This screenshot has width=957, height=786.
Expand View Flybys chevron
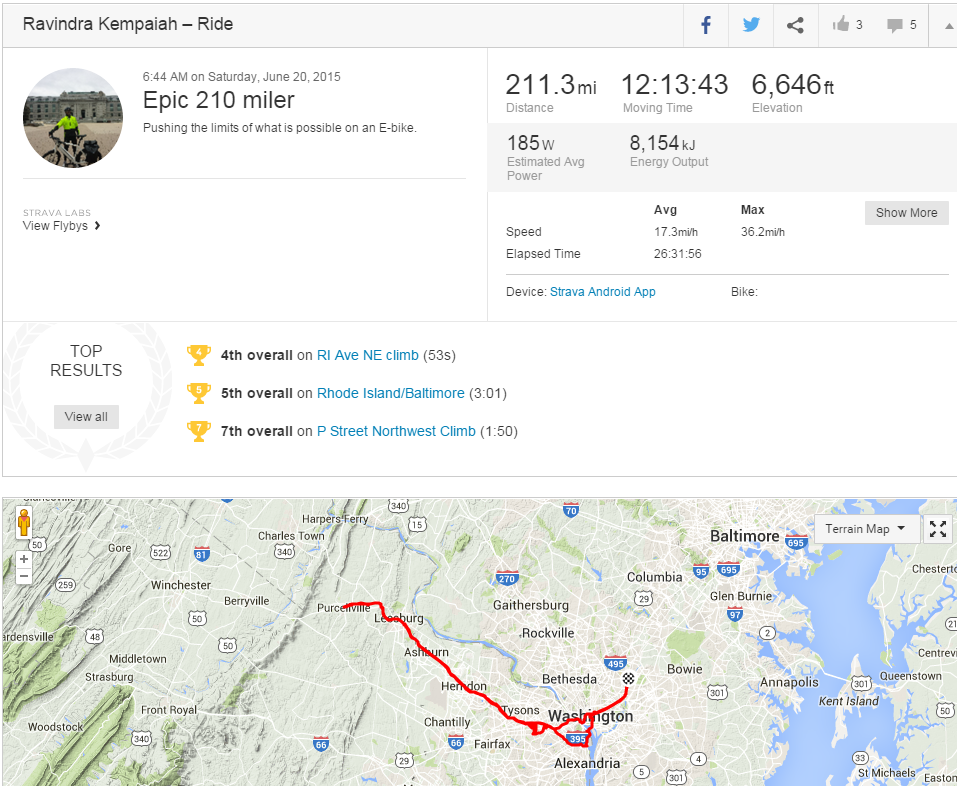point(97,226)
